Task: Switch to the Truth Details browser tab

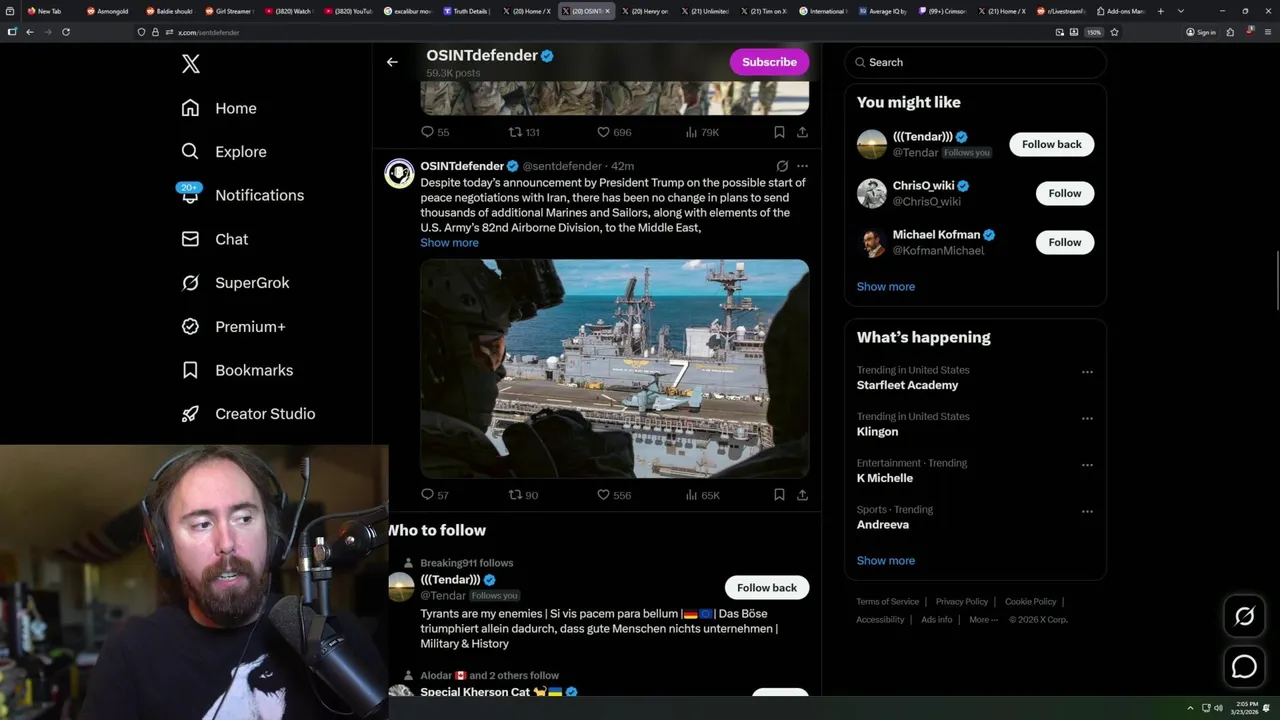Action: (x=467, y=11)
